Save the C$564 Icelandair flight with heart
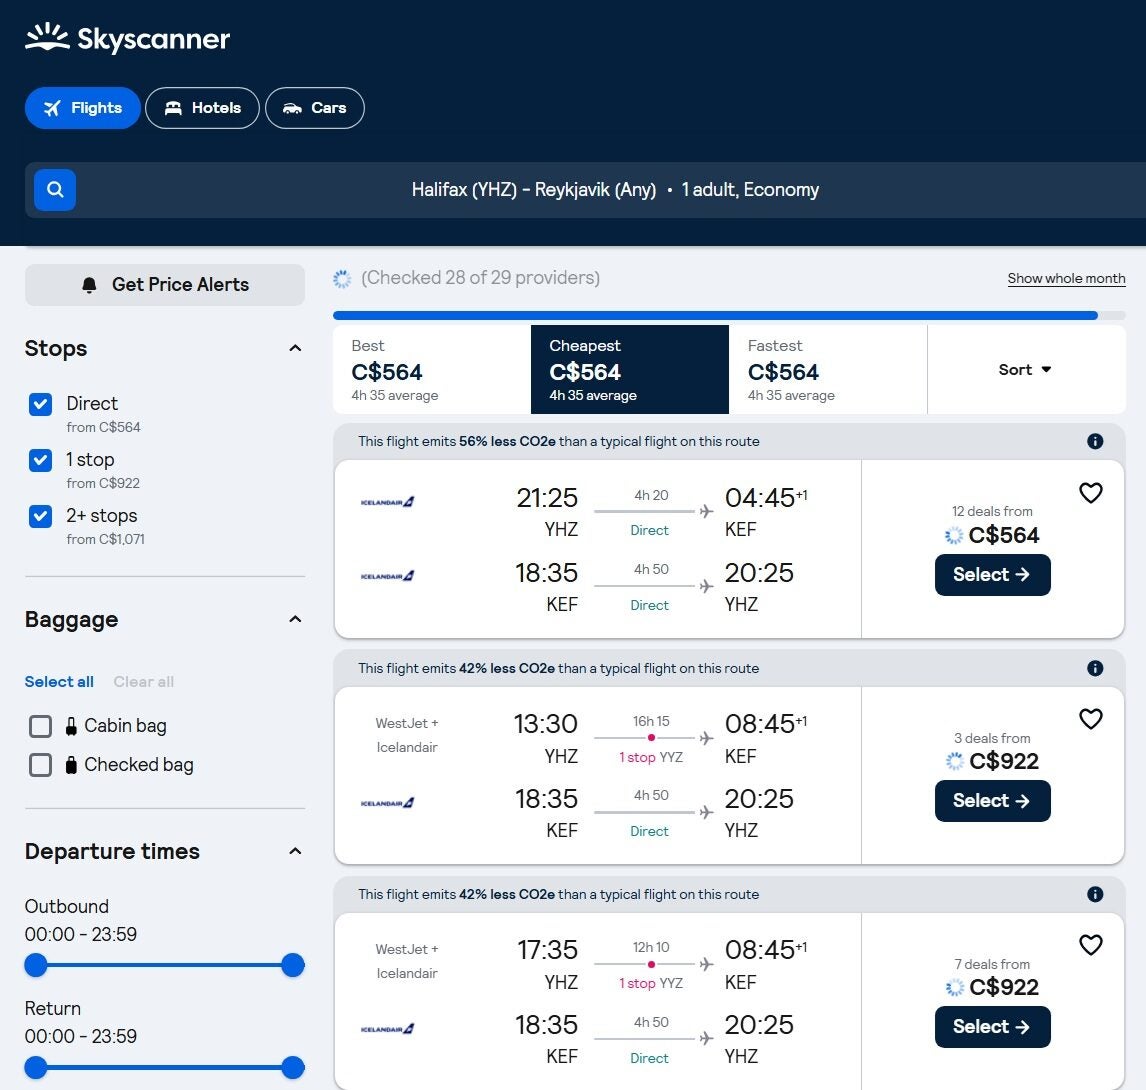 (x=1090, y=493)
